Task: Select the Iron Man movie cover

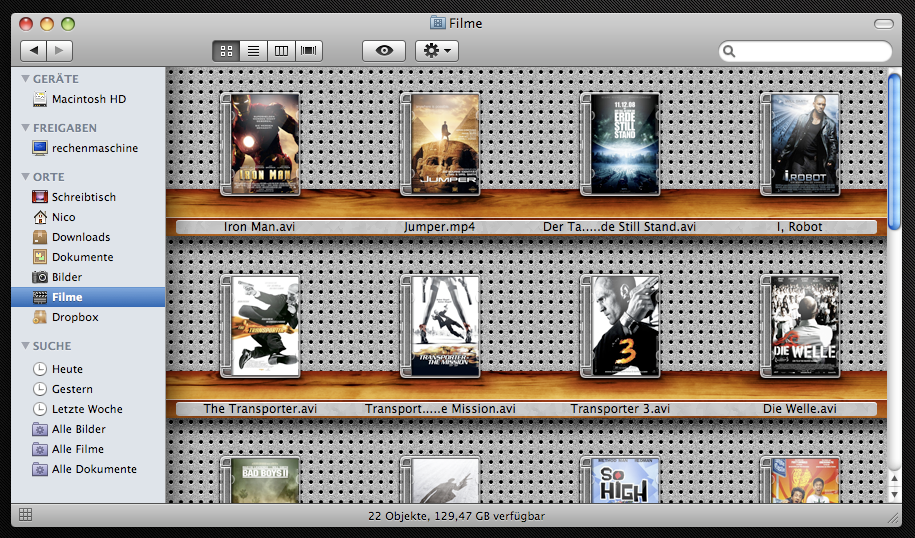Action: click(260, 144)
